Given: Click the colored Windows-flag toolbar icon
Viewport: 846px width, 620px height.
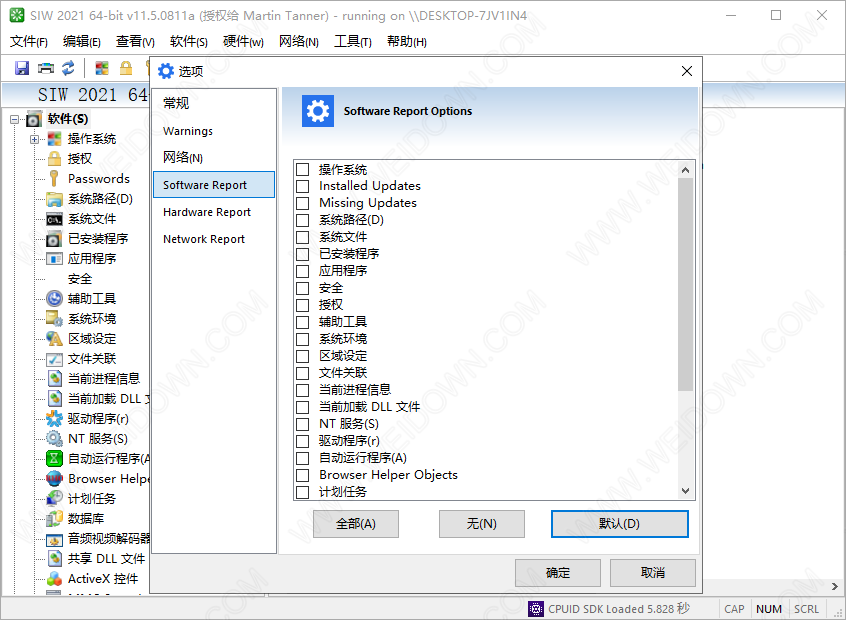Looking at the screenshot, I should [x=102, y=68].
